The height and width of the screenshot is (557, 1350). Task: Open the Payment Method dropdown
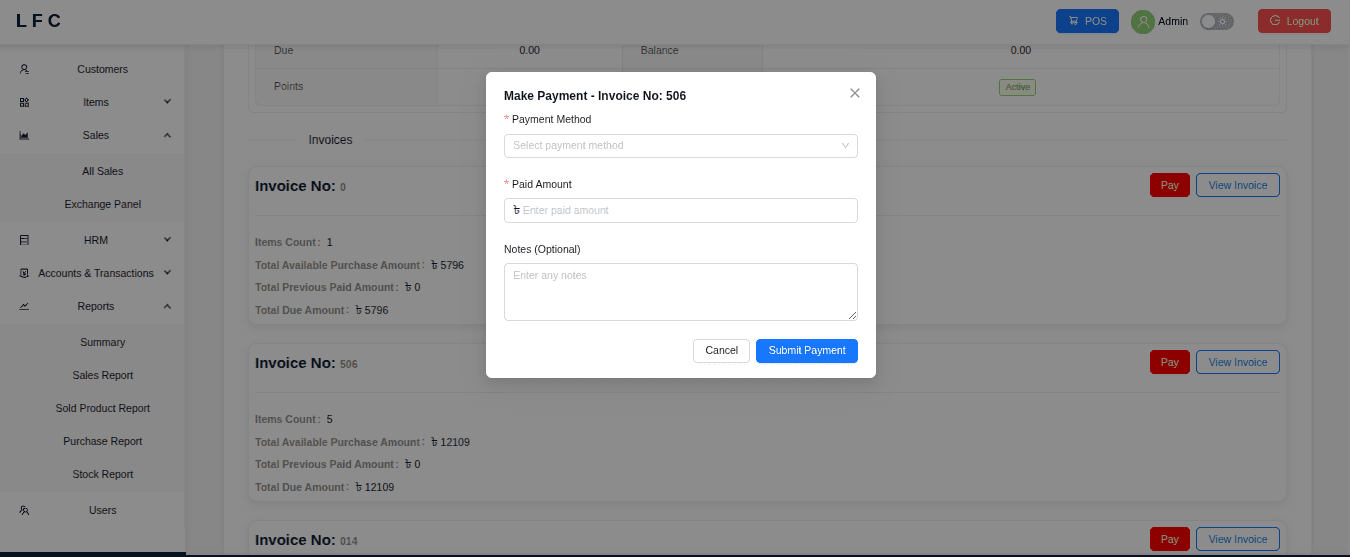(681, 146)
